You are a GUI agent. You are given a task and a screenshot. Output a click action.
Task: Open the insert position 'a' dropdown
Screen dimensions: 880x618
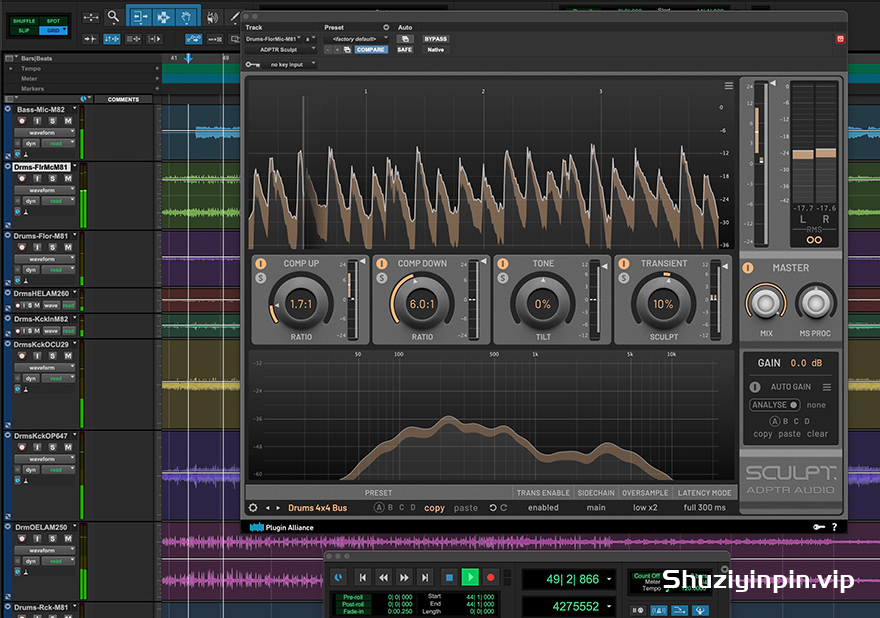point(310,39)
